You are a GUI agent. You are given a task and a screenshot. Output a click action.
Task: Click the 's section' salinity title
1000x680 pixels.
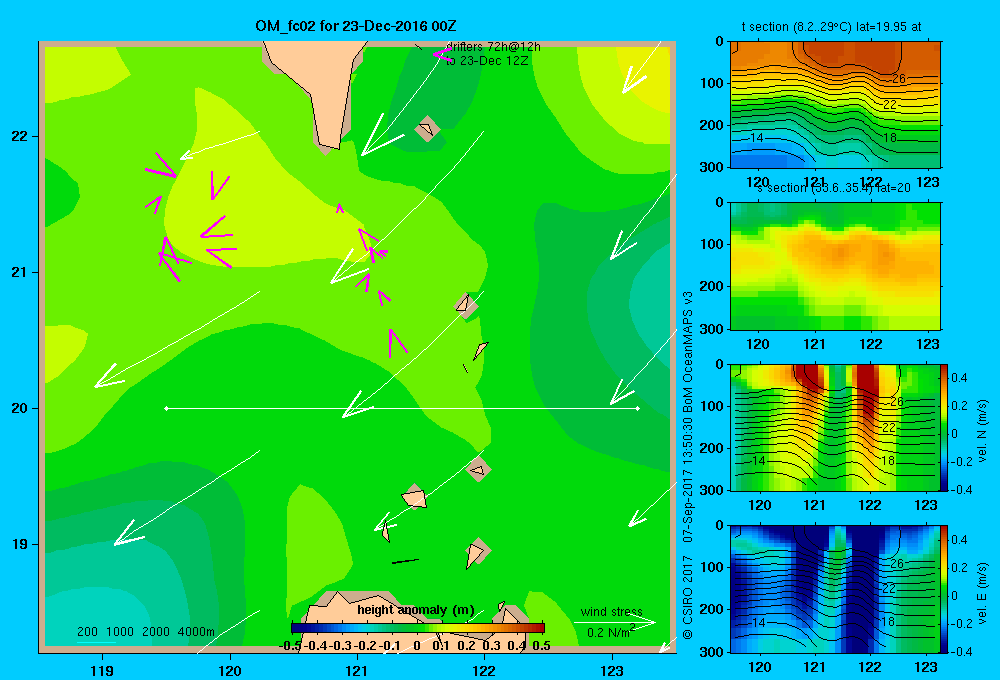834,188
